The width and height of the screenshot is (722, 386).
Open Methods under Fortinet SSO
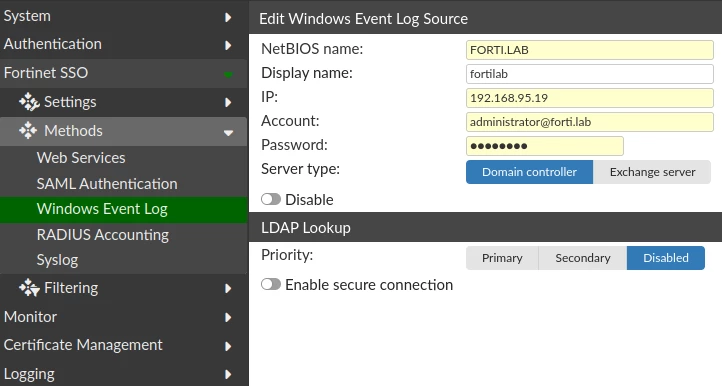124,131
